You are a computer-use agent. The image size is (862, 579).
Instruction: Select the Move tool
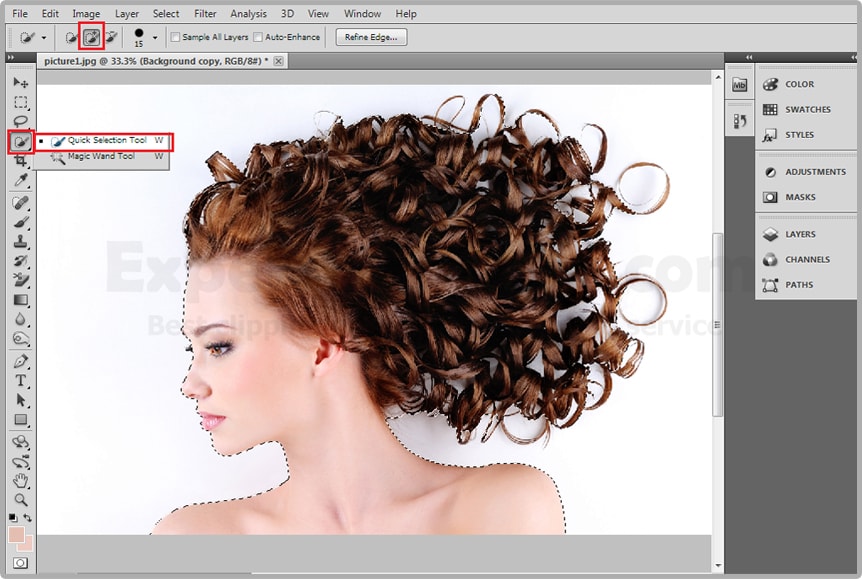tap(20, 82)
